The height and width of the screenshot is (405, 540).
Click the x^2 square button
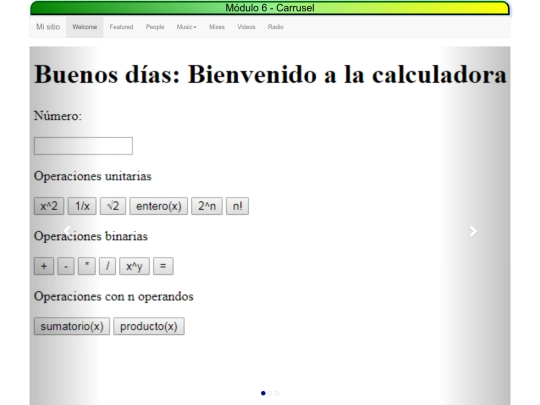coord(49,206)
